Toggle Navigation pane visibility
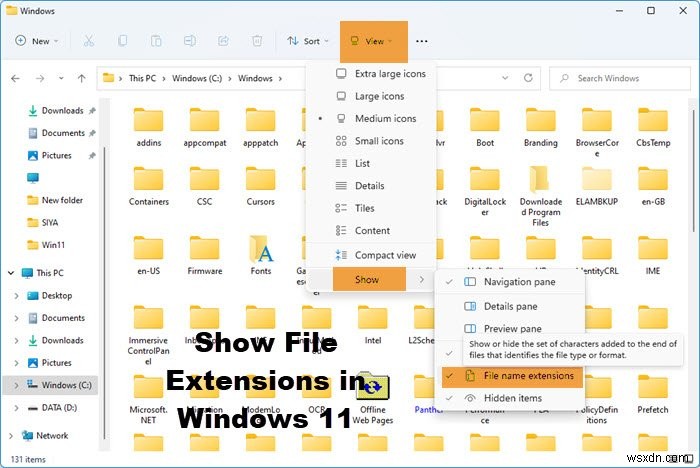Screen dimensions: 700x468 (510, 282)
